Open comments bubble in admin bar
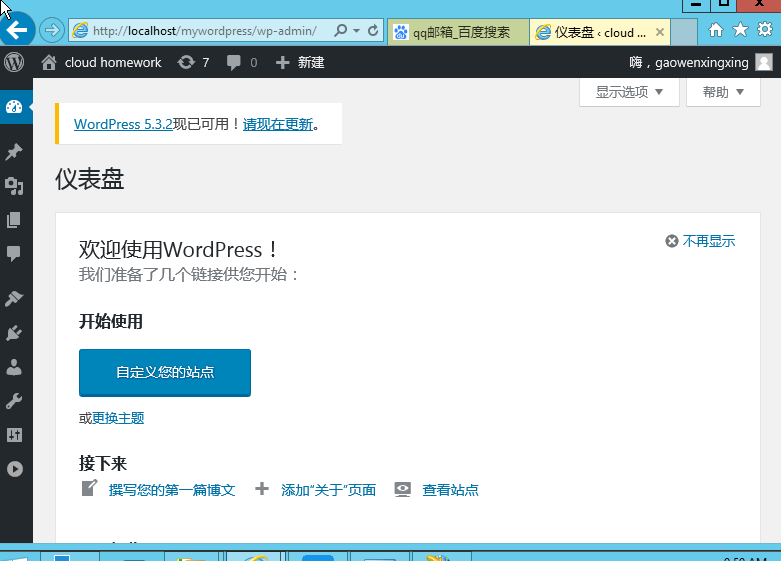The height and width of the screenshot is (561, 781). click(242, 62)
